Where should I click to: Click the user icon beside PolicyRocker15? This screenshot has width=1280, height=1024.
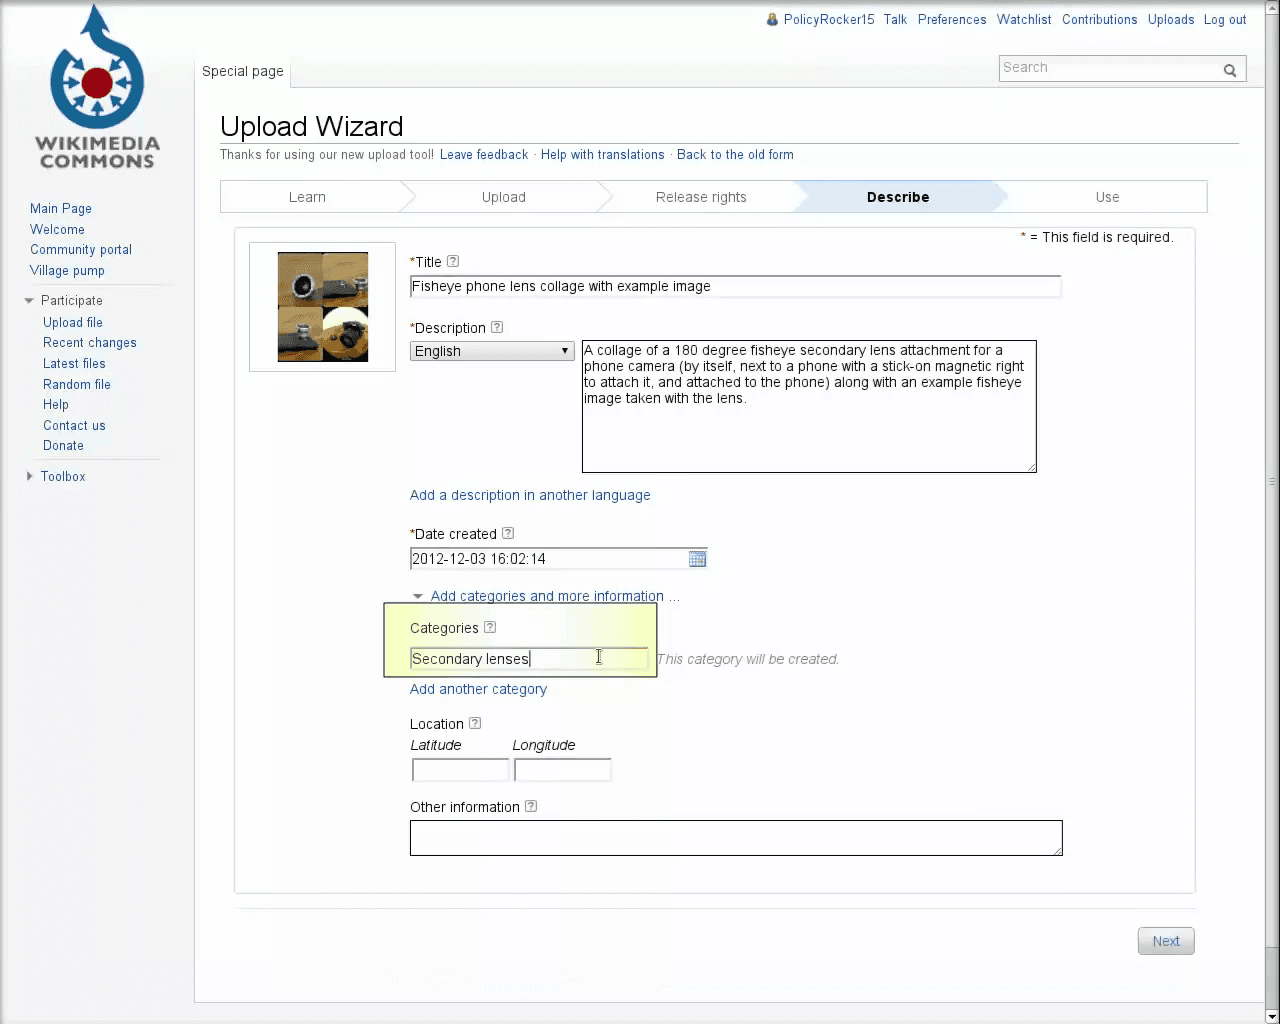772,19
